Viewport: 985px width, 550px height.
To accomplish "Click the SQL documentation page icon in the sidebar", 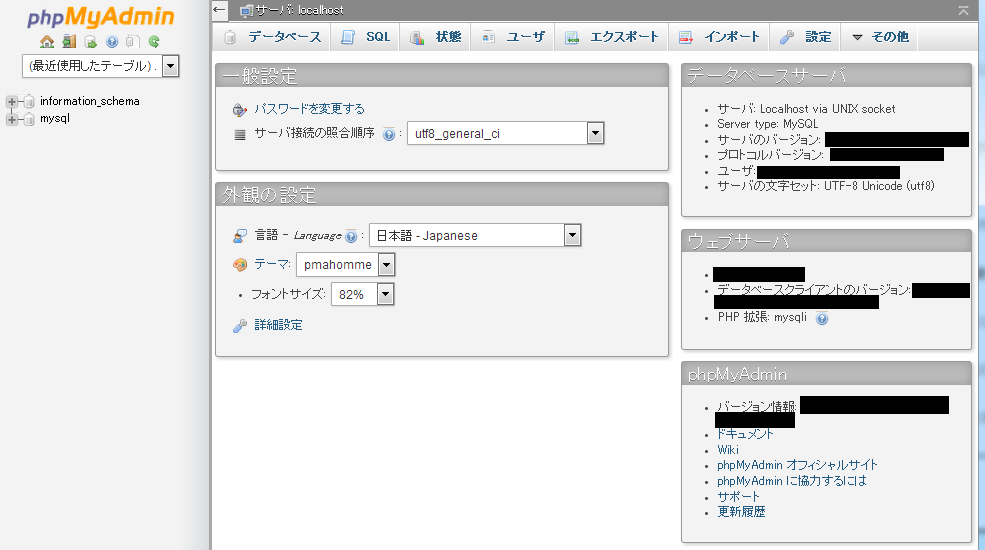I will tap(132, 42).
